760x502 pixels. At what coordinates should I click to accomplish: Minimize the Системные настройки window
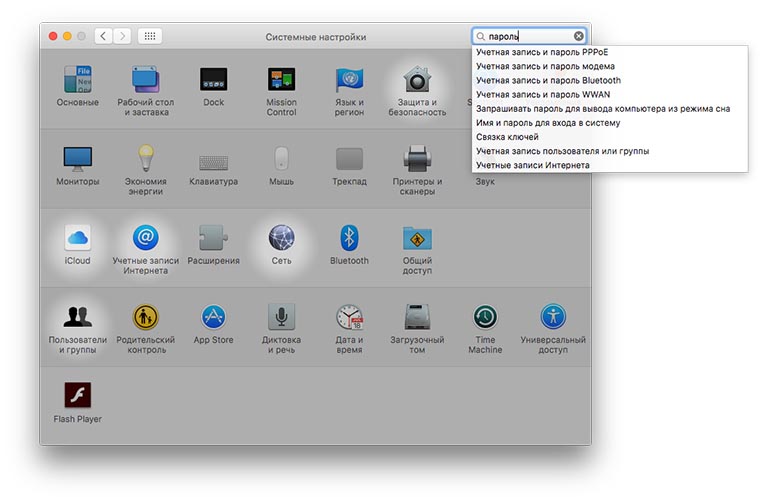(67, 36)
